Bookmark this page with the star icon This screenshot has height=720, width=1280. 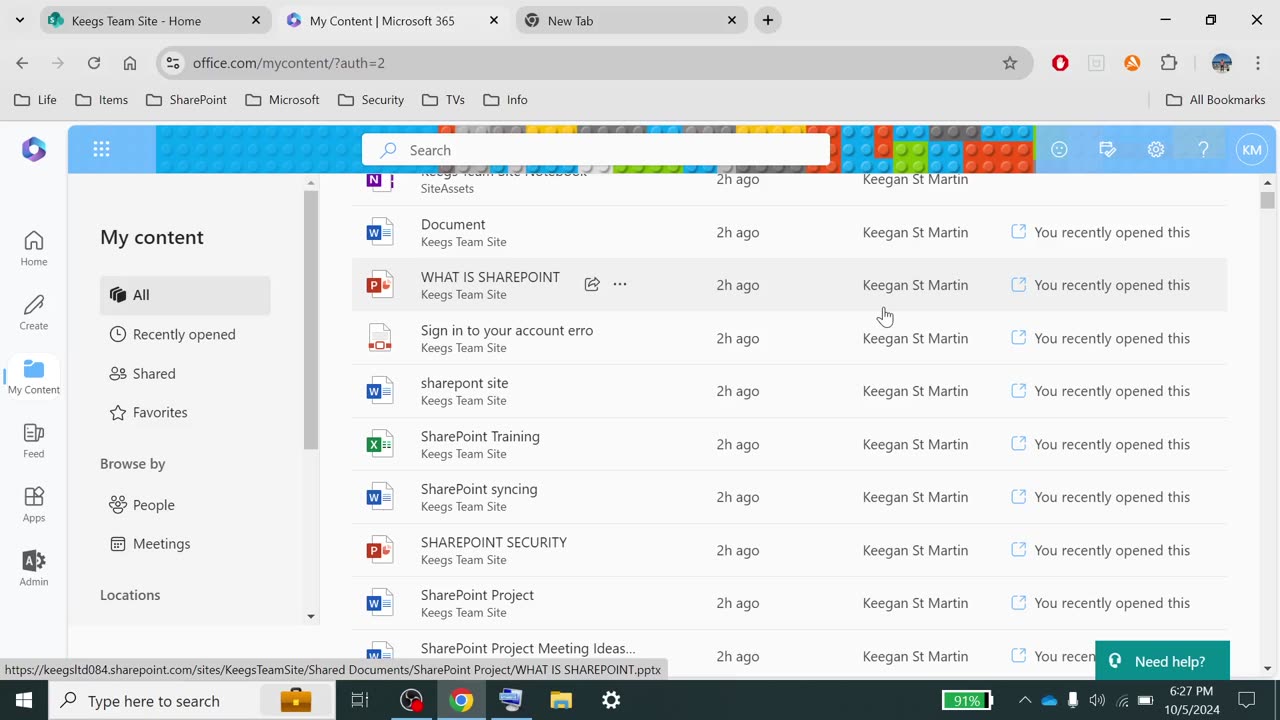pyautogui.click(x=1010, y=63)
